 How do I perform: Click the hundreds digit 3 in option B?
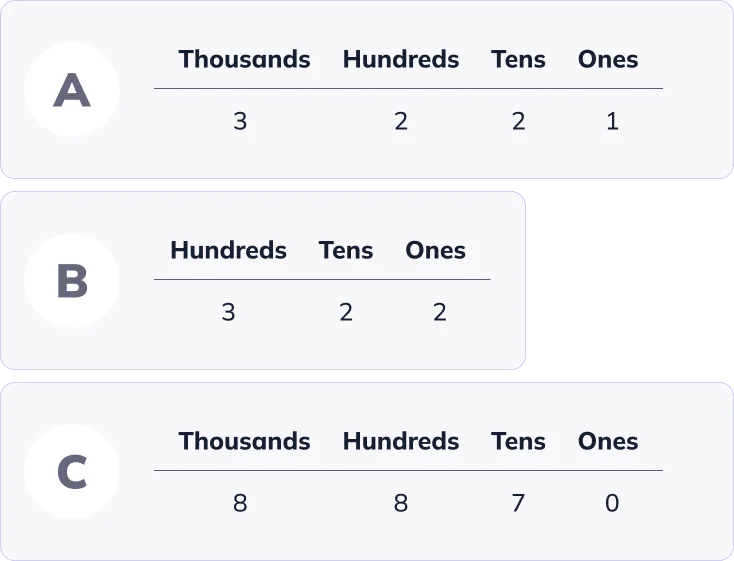coord(228,312)
